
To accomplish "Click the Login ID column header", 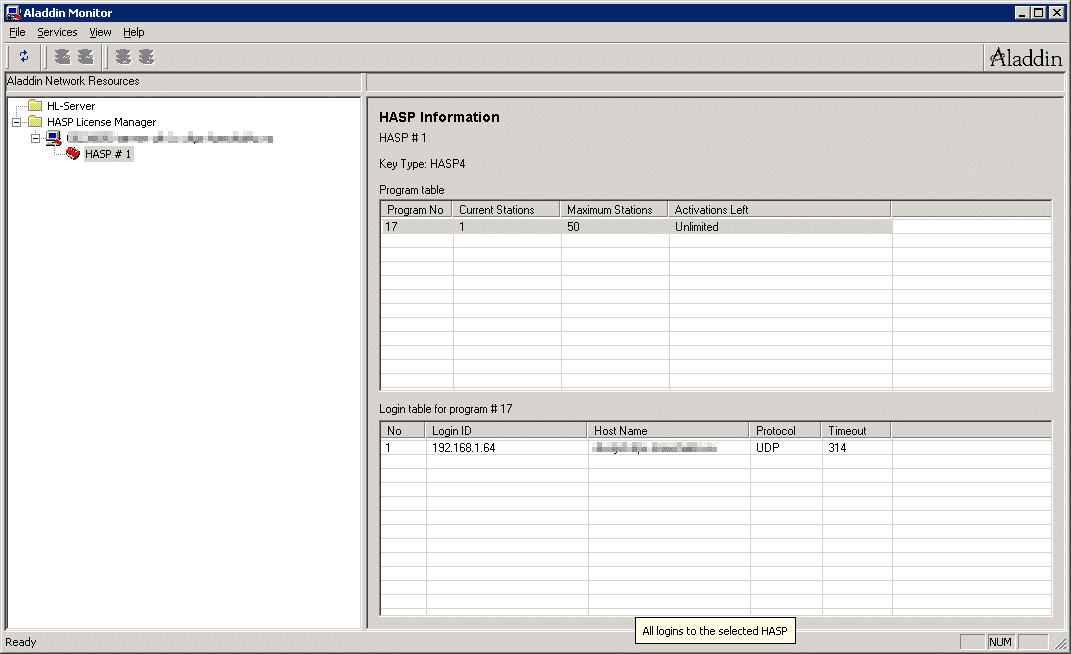I will 451,431.
